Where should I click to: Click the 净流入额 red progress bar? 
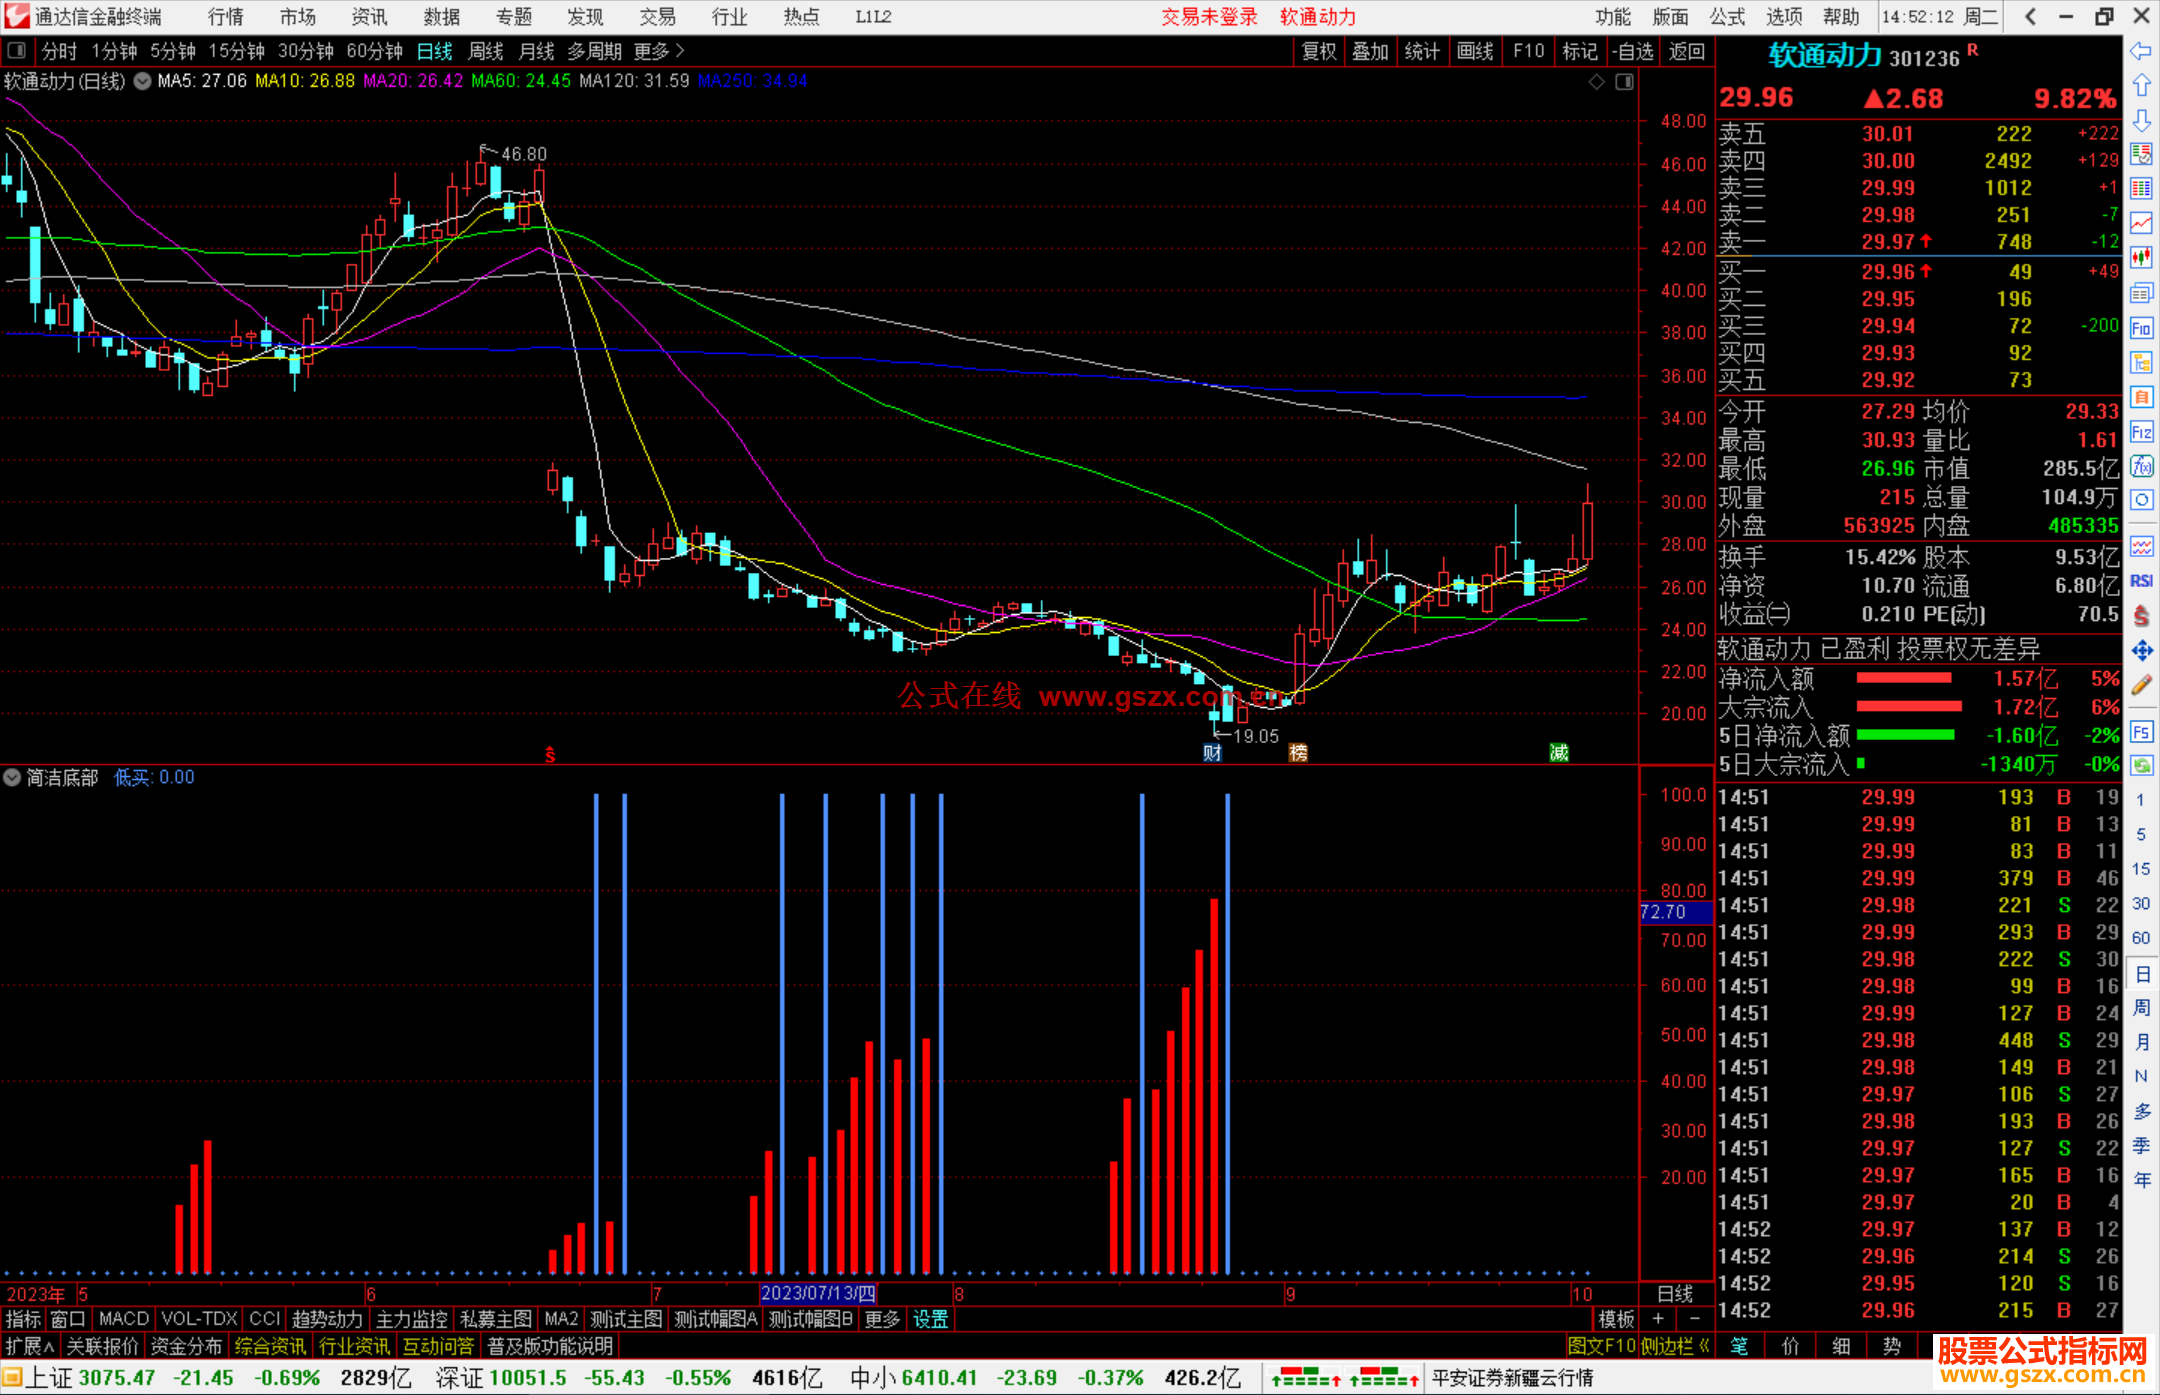point(1904,678)
